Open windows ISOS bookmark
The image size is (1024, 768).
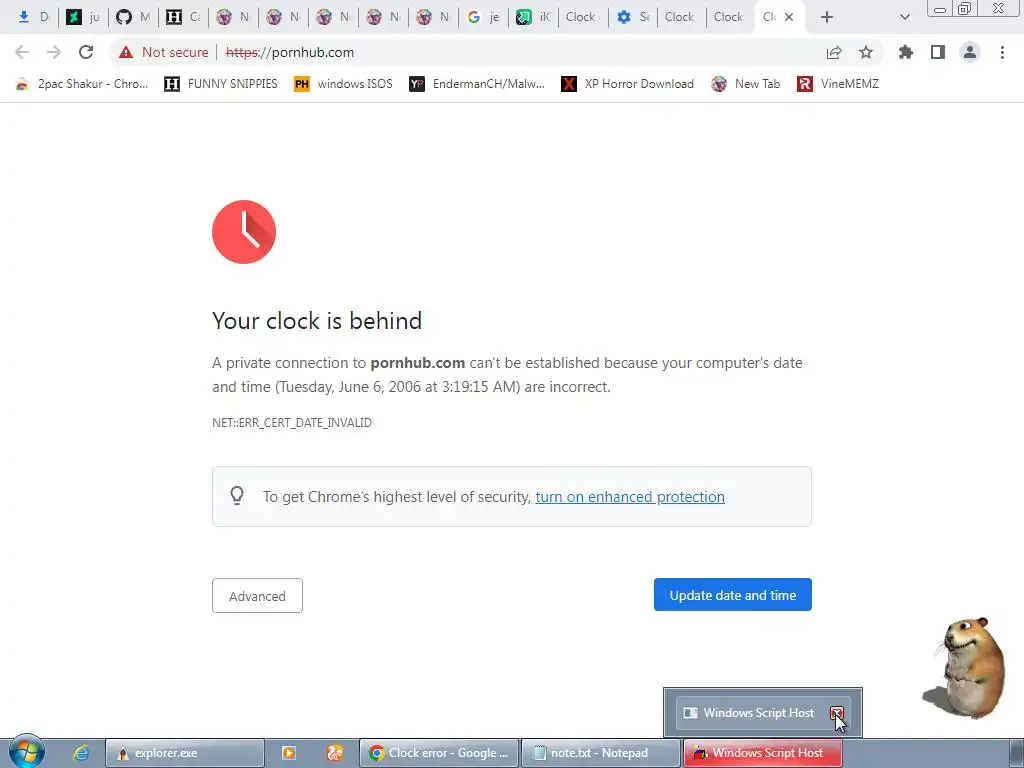[344, 84]
